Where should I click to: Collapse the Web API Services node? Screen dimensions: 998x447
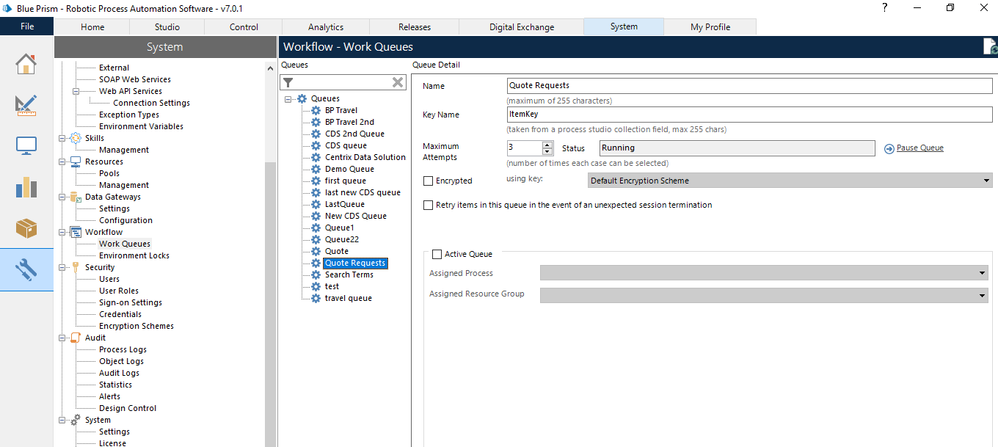tap(76, 91)
